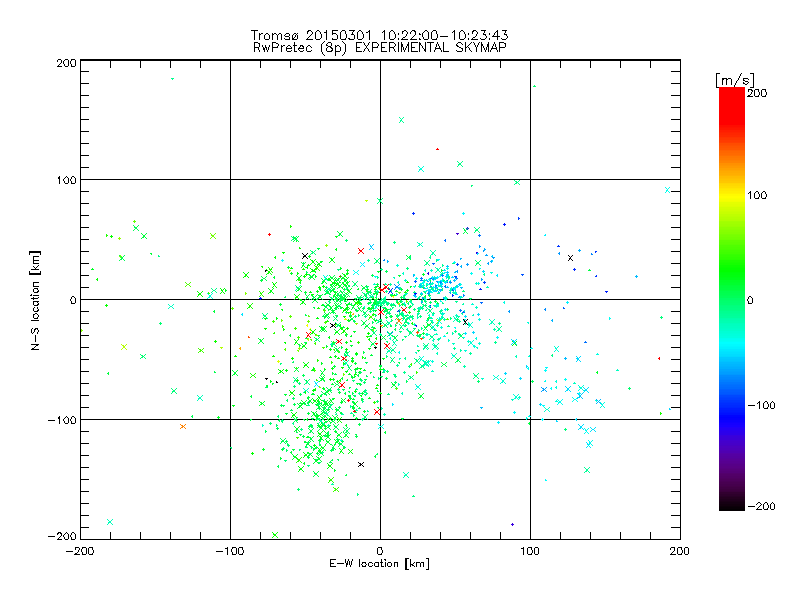Click the colorbar's '-100' label
The image size is (800, 600).
tap(761, 406)
